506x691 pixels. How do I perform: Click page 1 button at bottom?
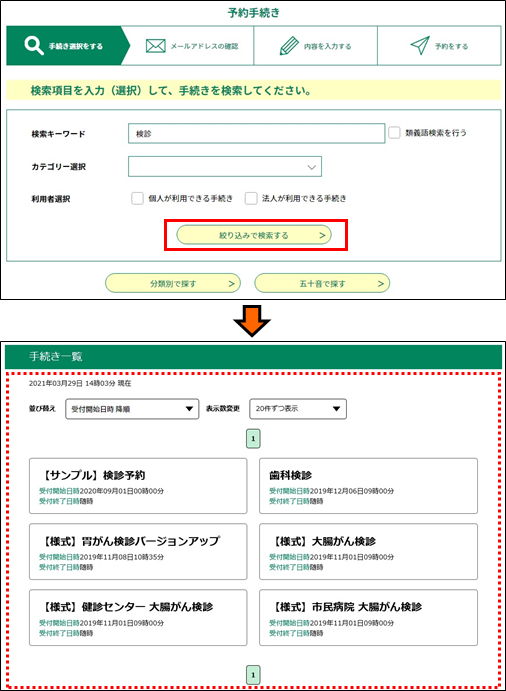253,674
